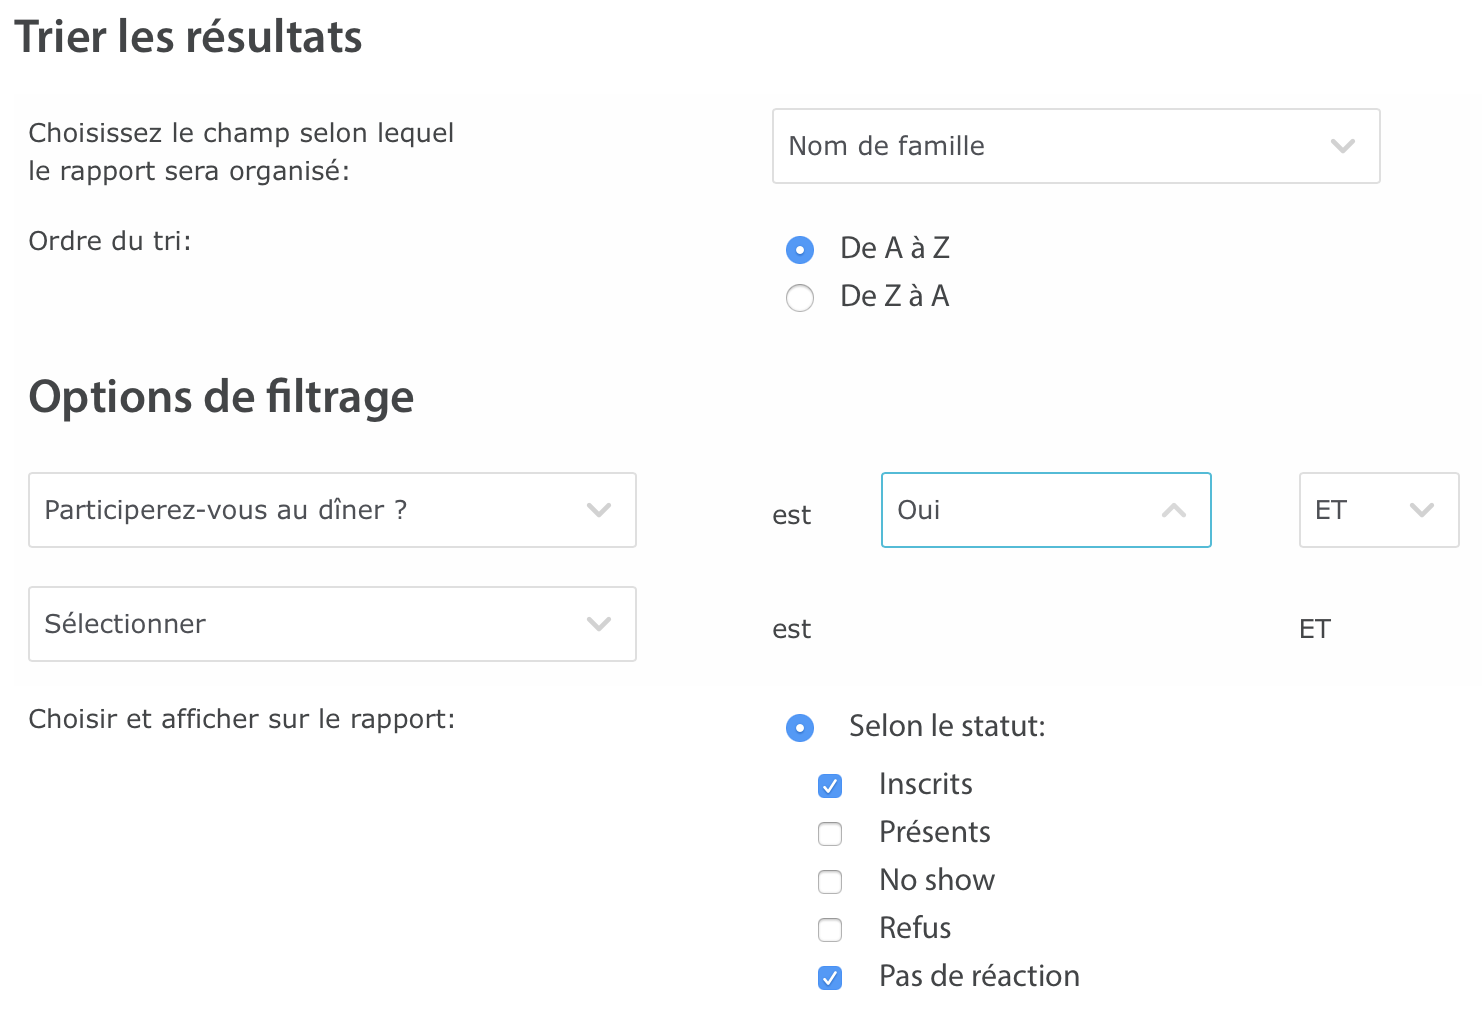Select the Selon le statut radio button
This screenshot has height=1012, width=1482.
point(800,728)
